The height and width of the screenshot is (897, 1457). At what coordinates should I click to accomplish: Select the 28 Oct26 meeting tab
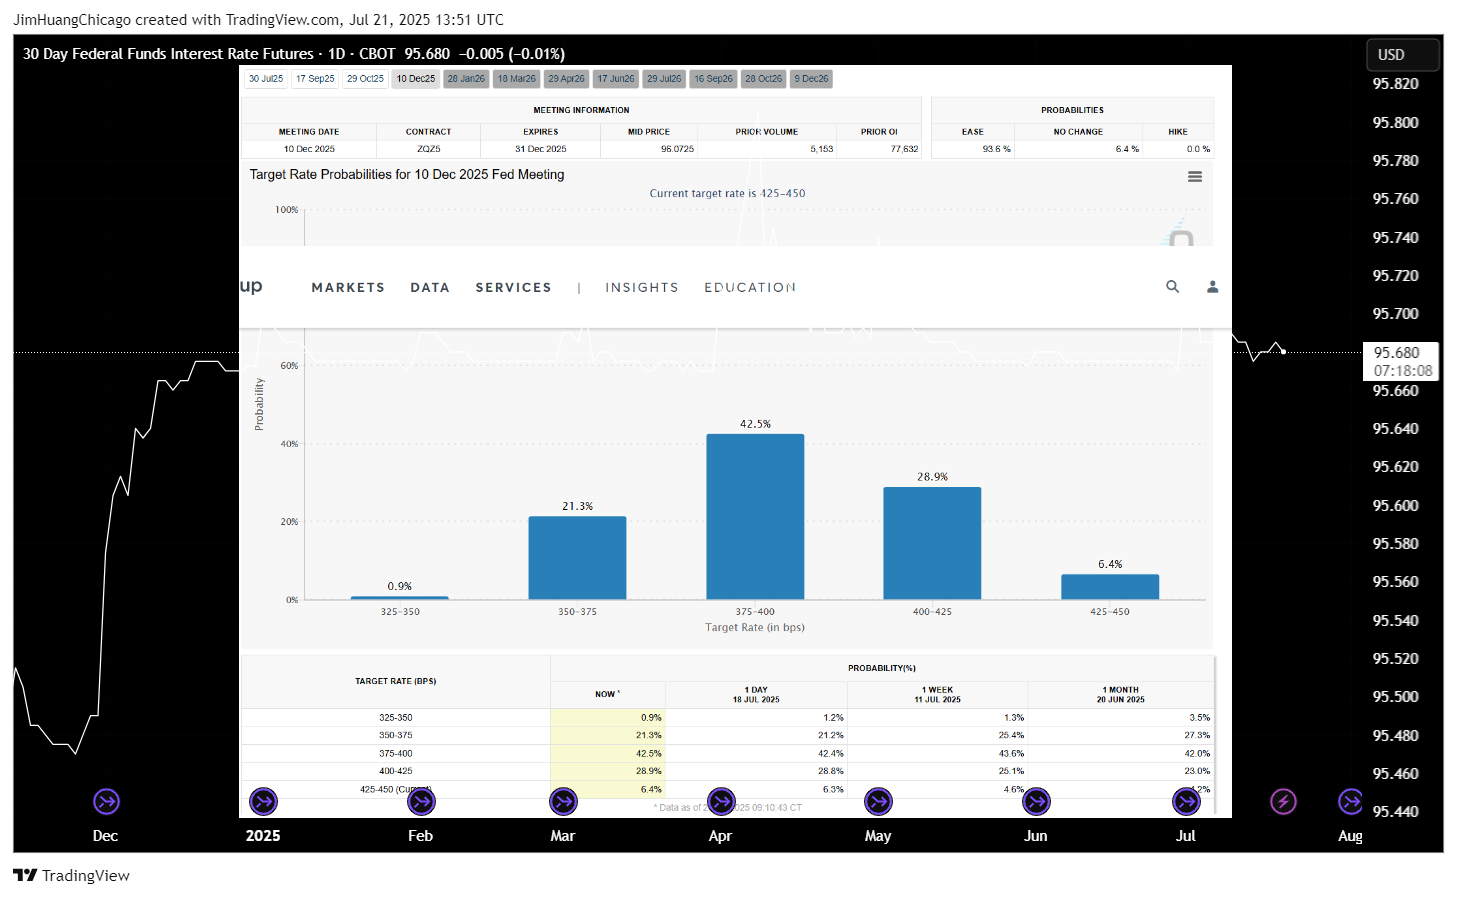764,79
